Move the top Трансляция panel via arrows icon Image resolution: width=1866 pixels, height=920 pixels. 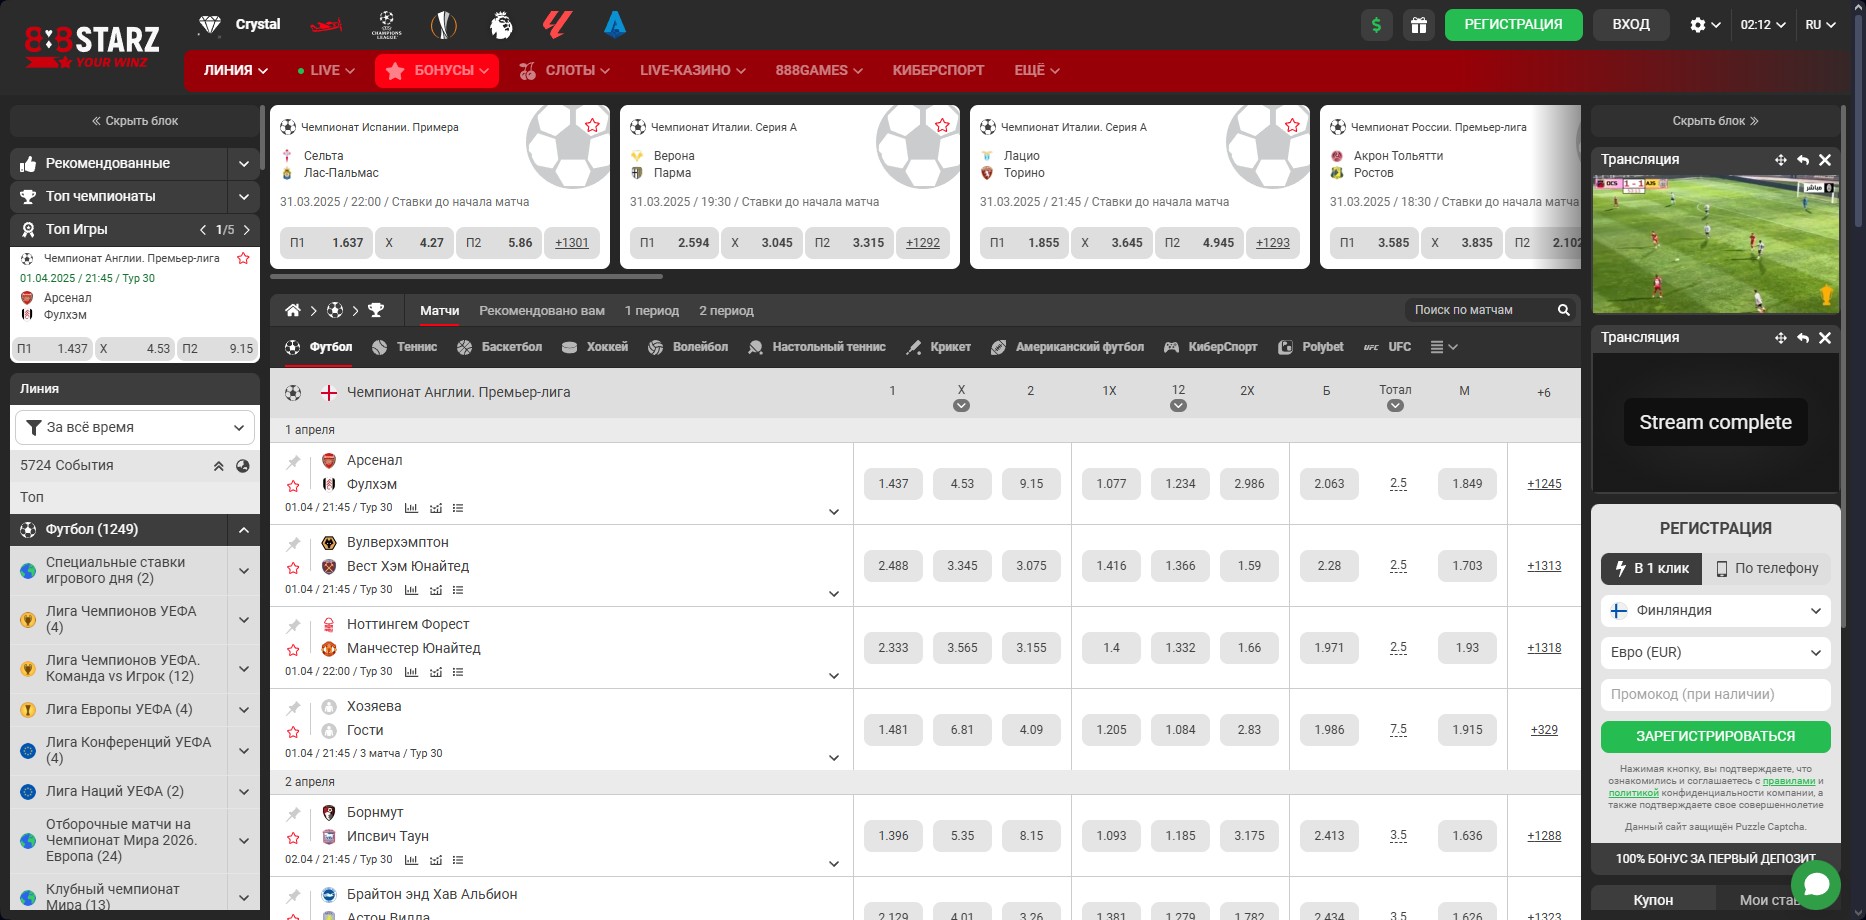(x=1780, y=160)
